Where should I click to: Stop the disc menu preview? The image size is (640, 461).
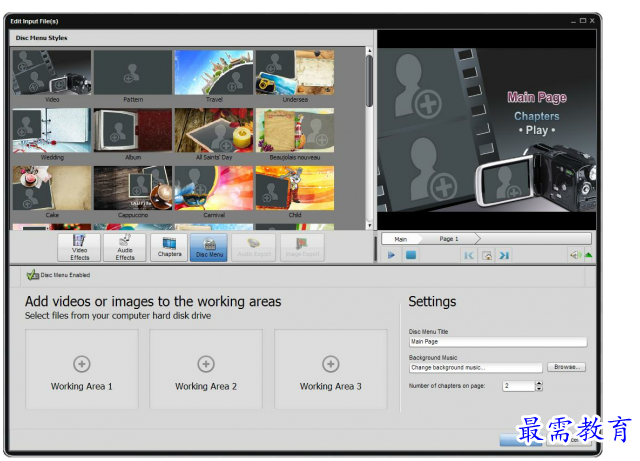point(411,255)
